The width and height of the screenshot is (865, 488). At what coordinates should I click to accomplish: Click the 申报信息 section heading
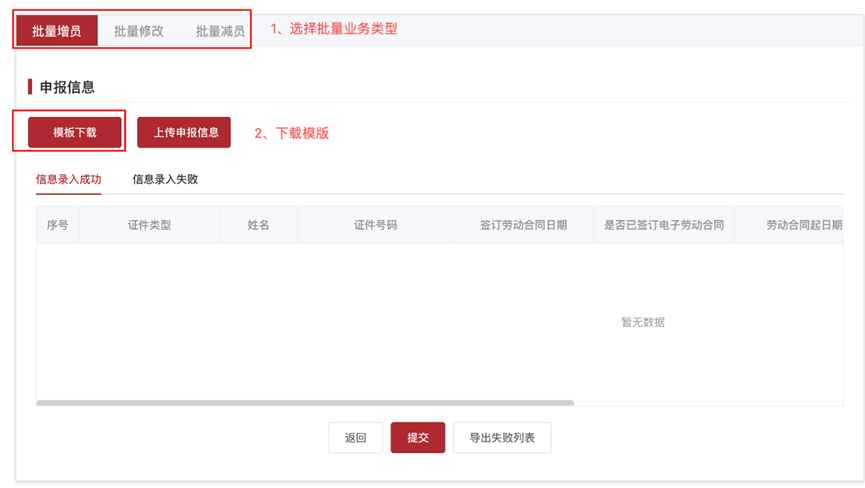tap(67, 87)
